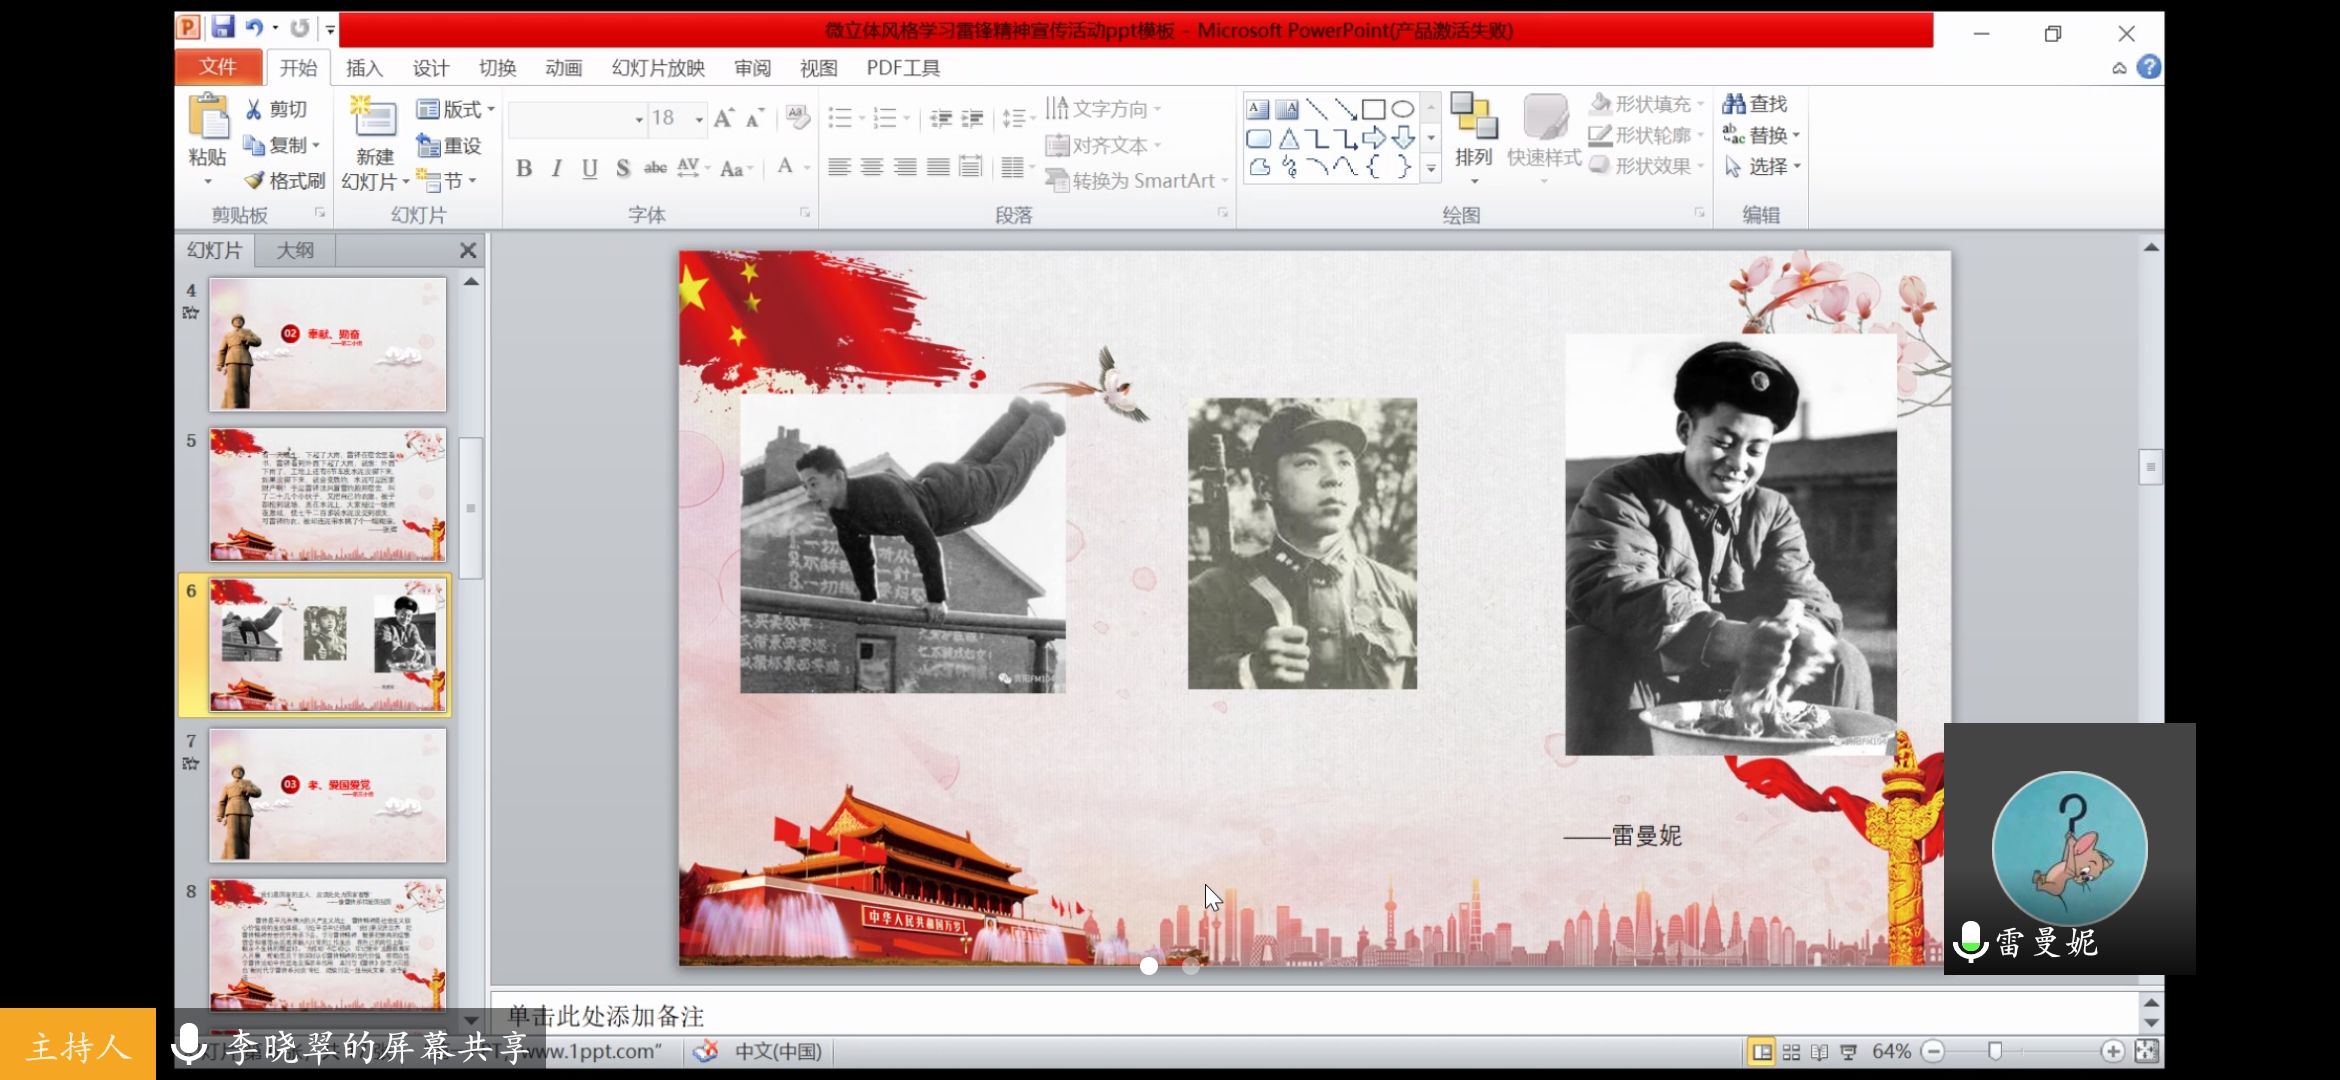Select the oval shape in the shapes gallery

click(1403, 109)
